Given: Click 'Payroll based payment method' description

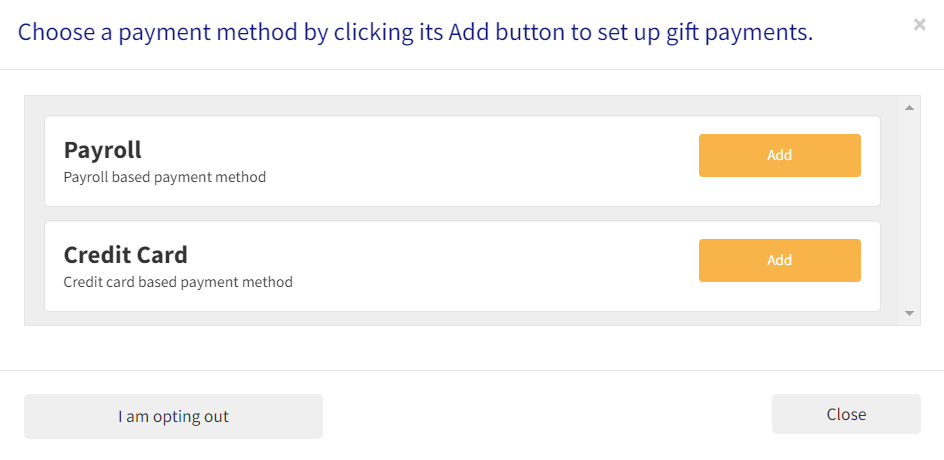Looking at the screenshot, I should [164, 178].
